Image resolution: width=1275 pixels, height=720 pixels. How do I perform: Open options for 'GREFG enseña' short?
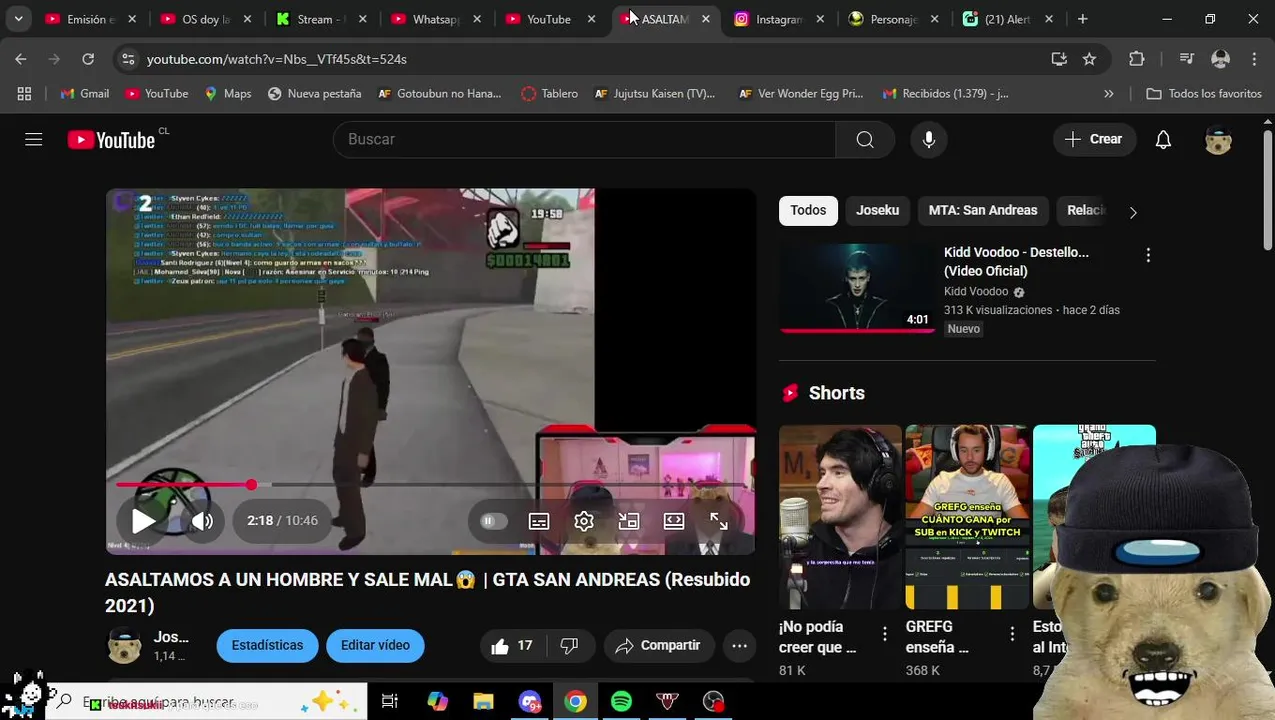[1012, 634]
